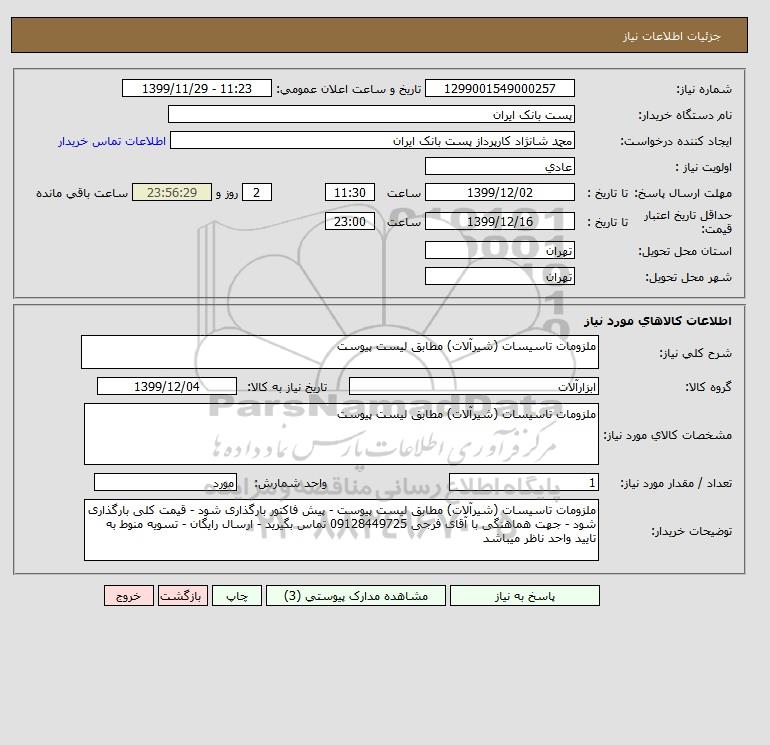770x745 pixels.
Task: Click the شرح کلی نیاز description box
Action: 340,352
